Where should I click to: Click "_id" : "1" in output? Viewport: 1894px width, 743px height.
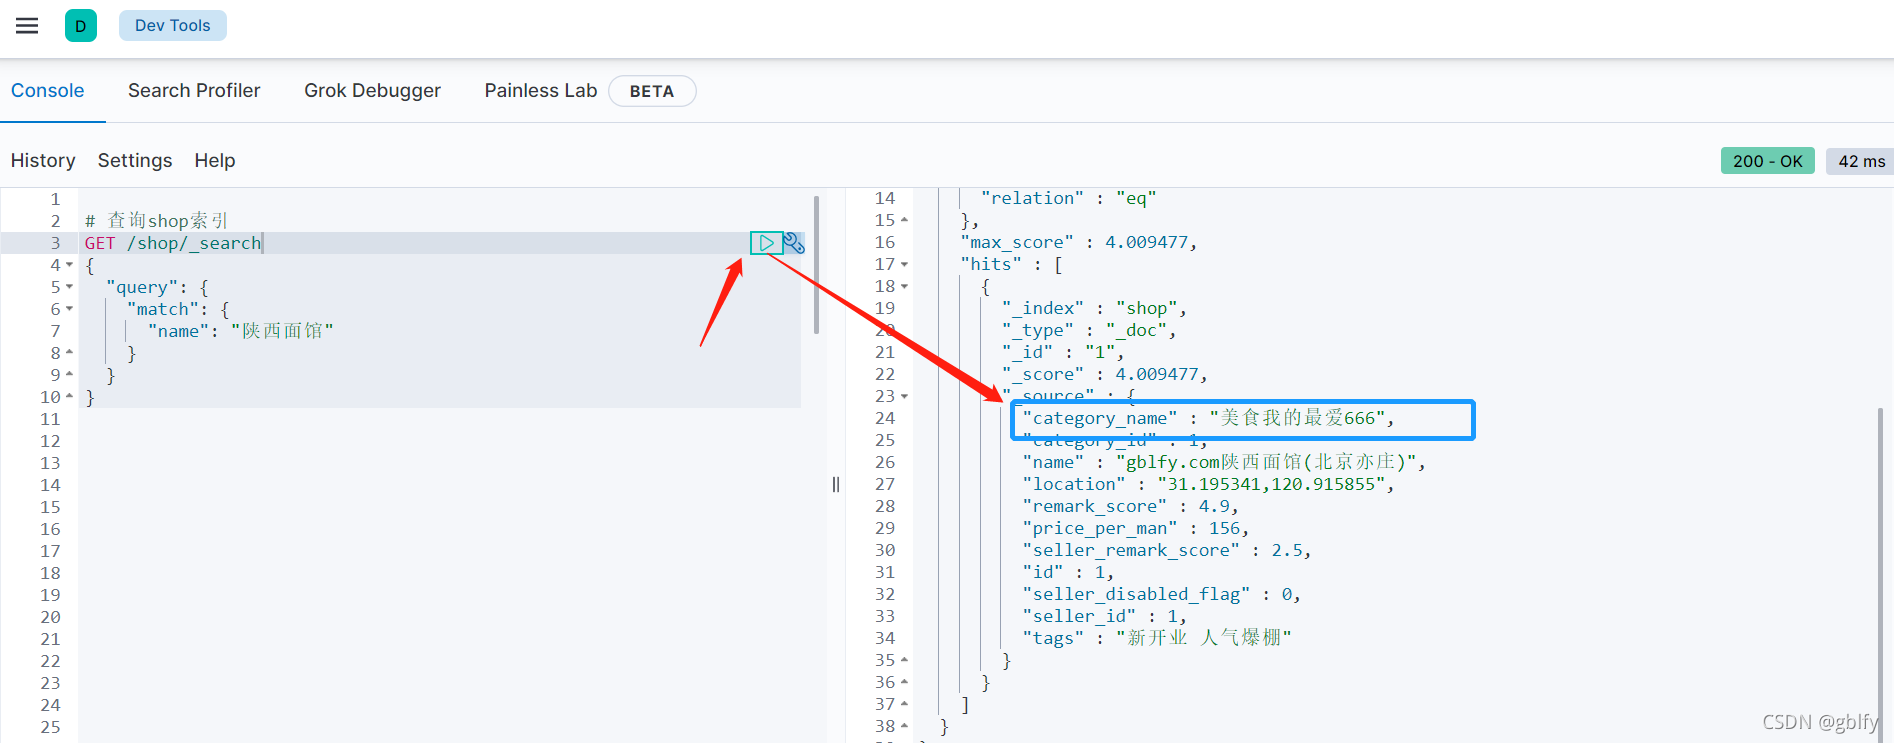[1063, 352]
